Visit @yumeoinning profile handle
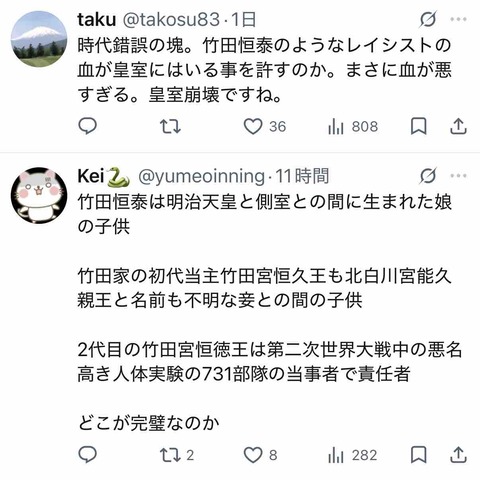480x480 pixels. point(202,176)
